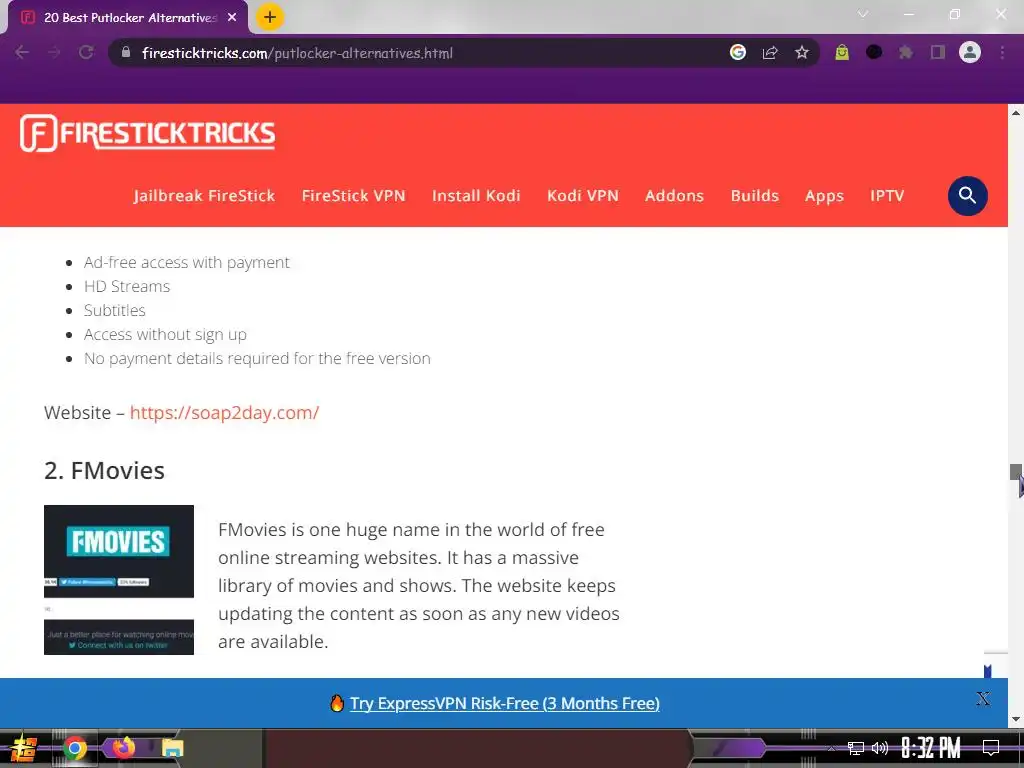Image resolution: width=1024 pixels, height=768 pixels.
Task: Click the '2. FMovies' heading
Action: click(x=104, y=471)
